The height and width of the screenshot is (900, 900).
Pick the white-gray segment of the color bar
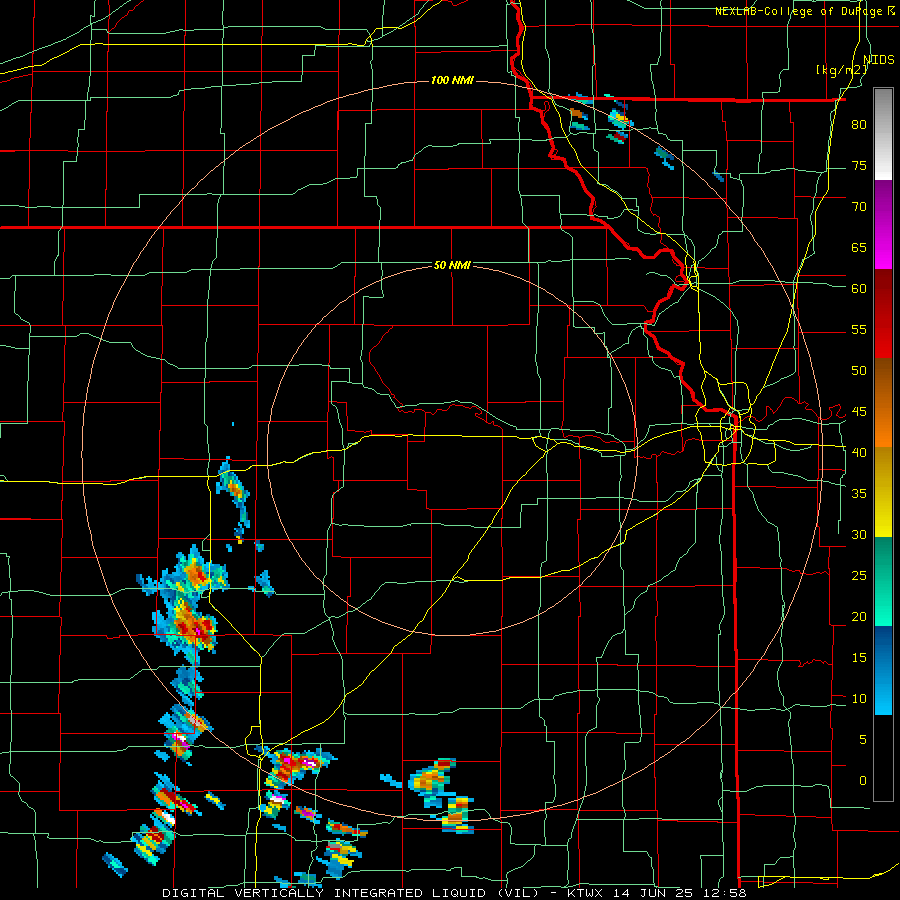[x=883, y=134]
